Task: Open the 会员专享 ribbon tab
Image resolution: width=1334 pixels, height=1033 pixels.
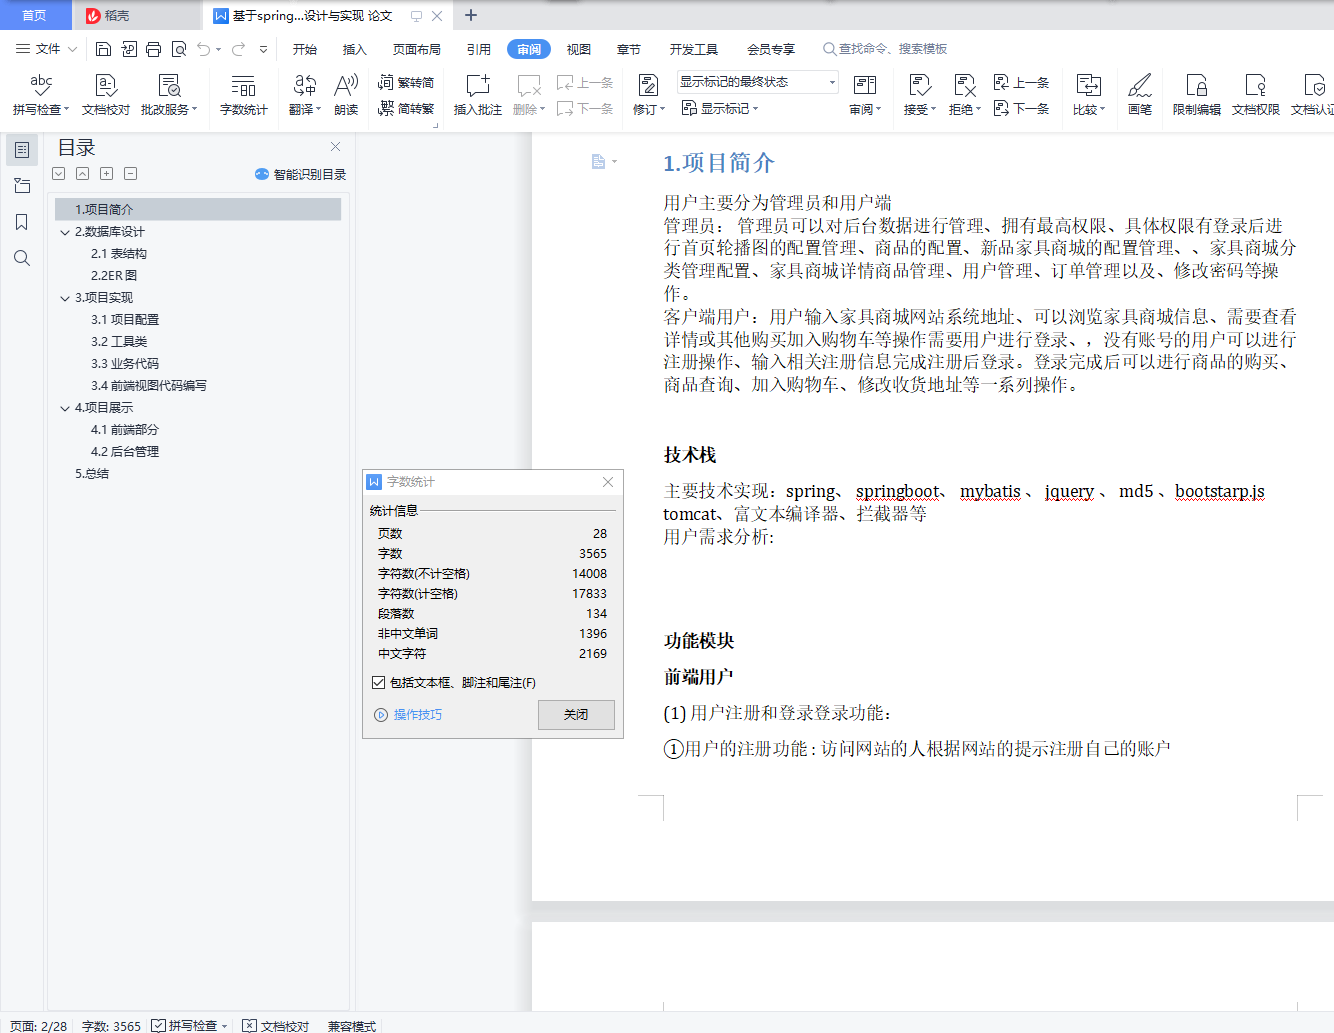Action: (771, 49)
